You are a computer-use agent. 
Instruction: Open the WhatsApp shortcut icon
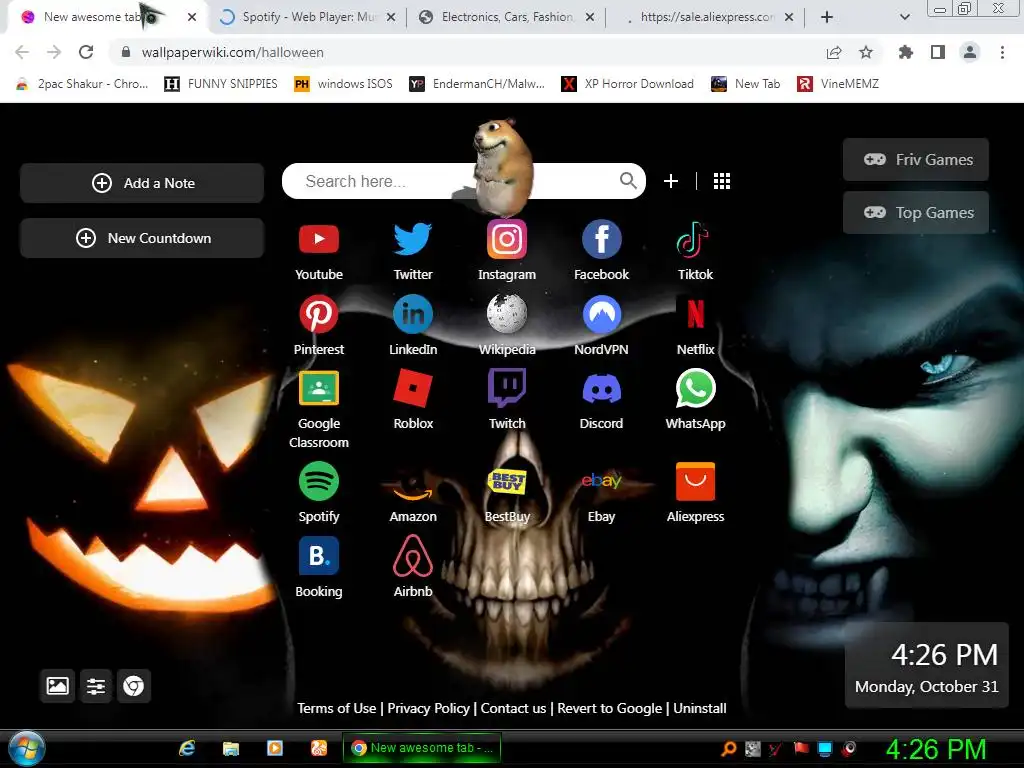tap(696, 388)
